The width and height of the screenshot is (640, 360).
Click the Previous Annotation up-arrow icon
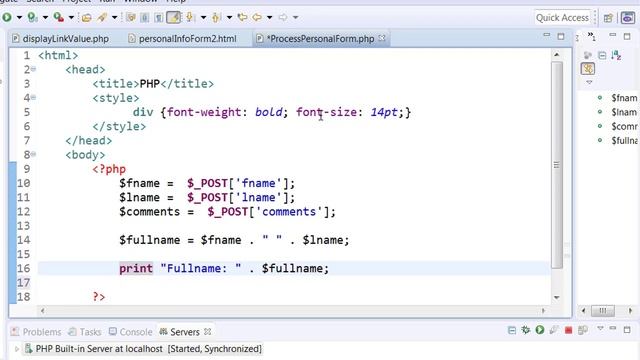point(216,17)
